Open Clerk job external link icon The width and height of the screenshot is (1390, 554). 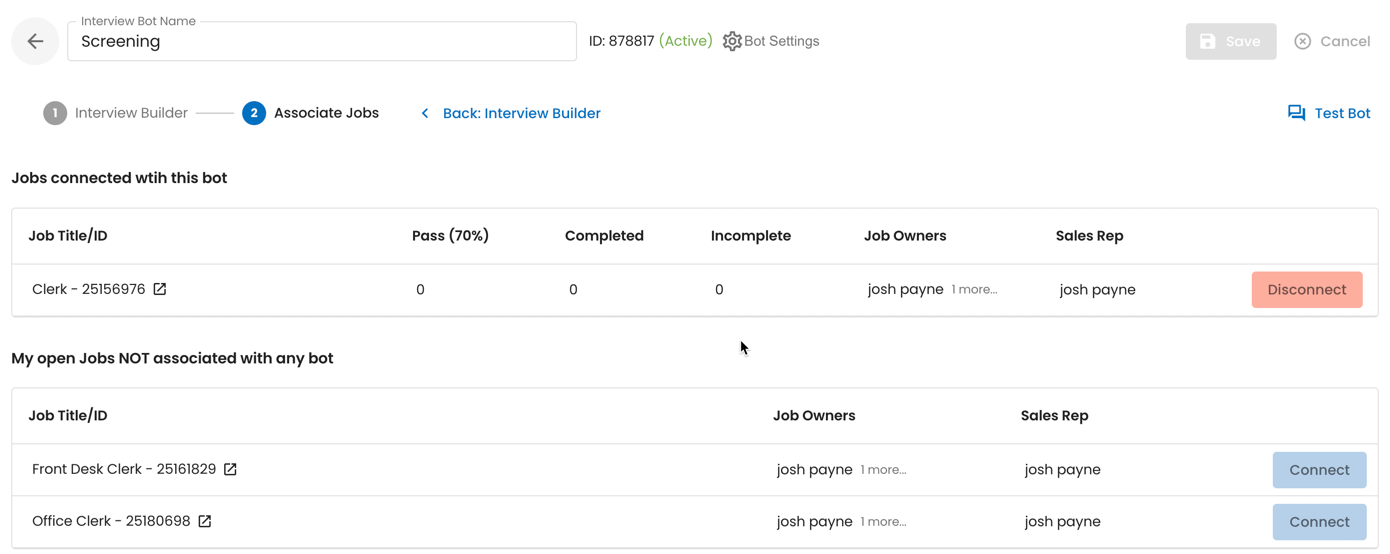coord(160,289)
